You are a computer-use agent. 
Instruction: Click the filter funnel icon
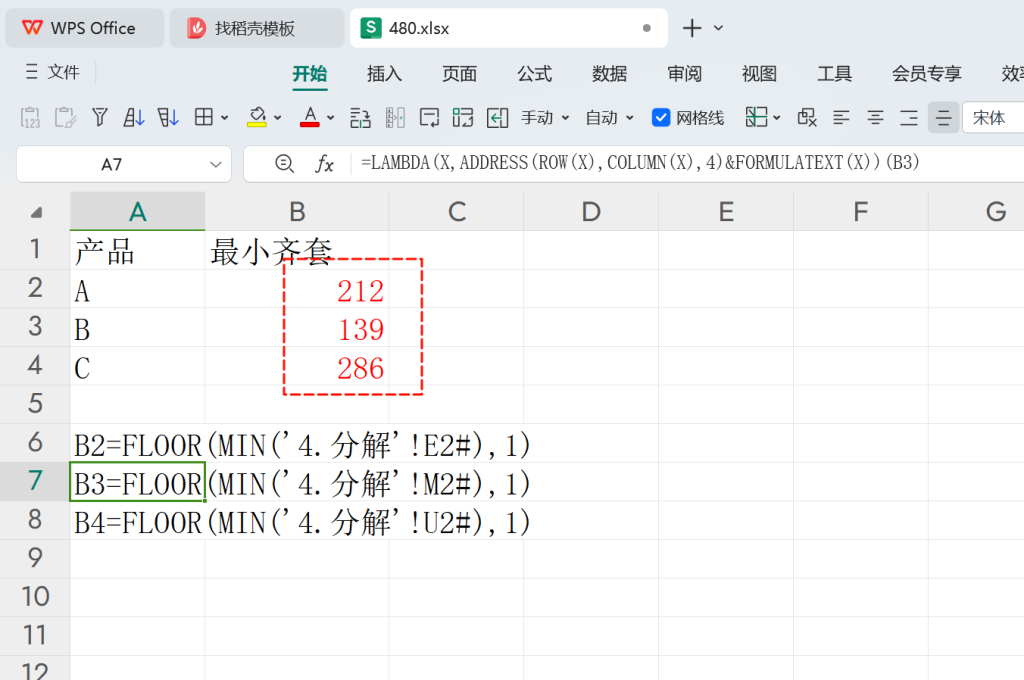tap(99, 118)
